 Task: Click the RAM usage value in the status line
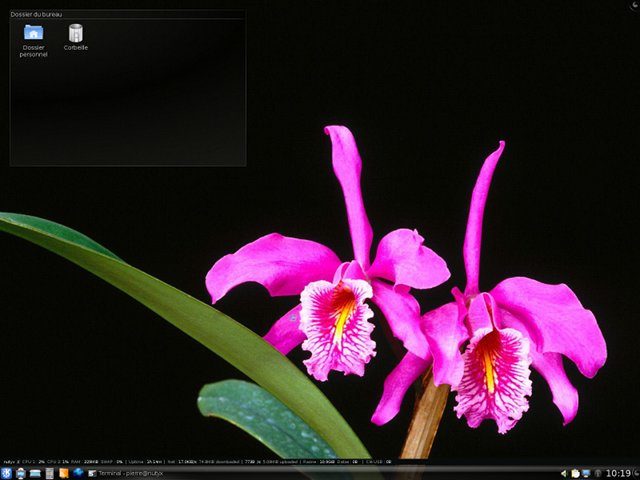[x=91, y=462]
